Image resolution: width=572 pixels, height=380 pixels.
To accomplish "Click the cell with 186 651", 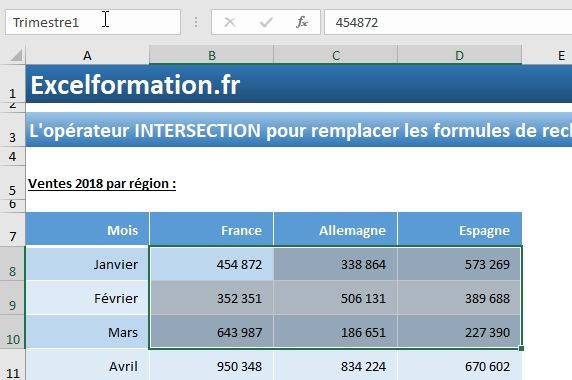I will click(x=336, y=332).
